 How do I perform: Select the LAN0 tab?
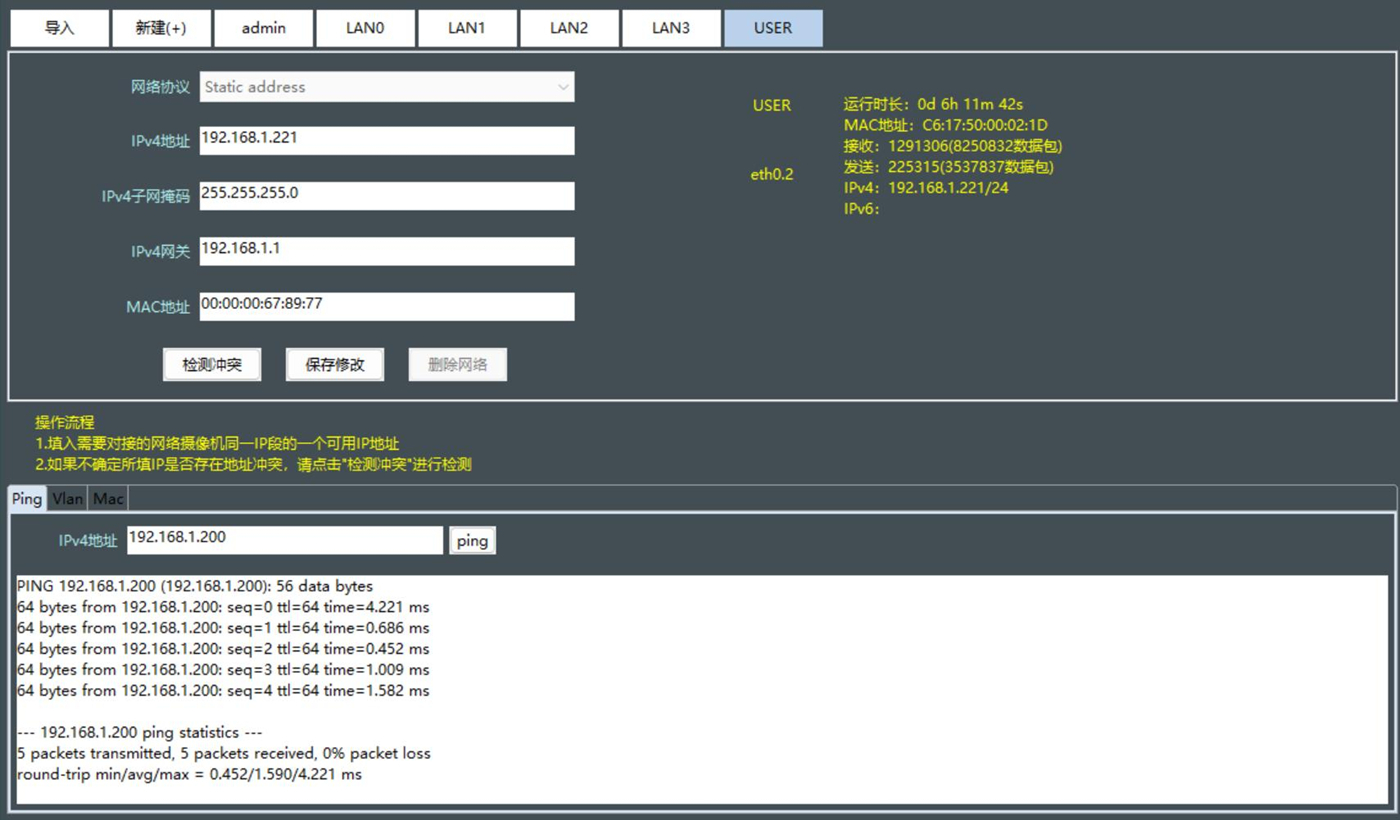click(365, 28)
